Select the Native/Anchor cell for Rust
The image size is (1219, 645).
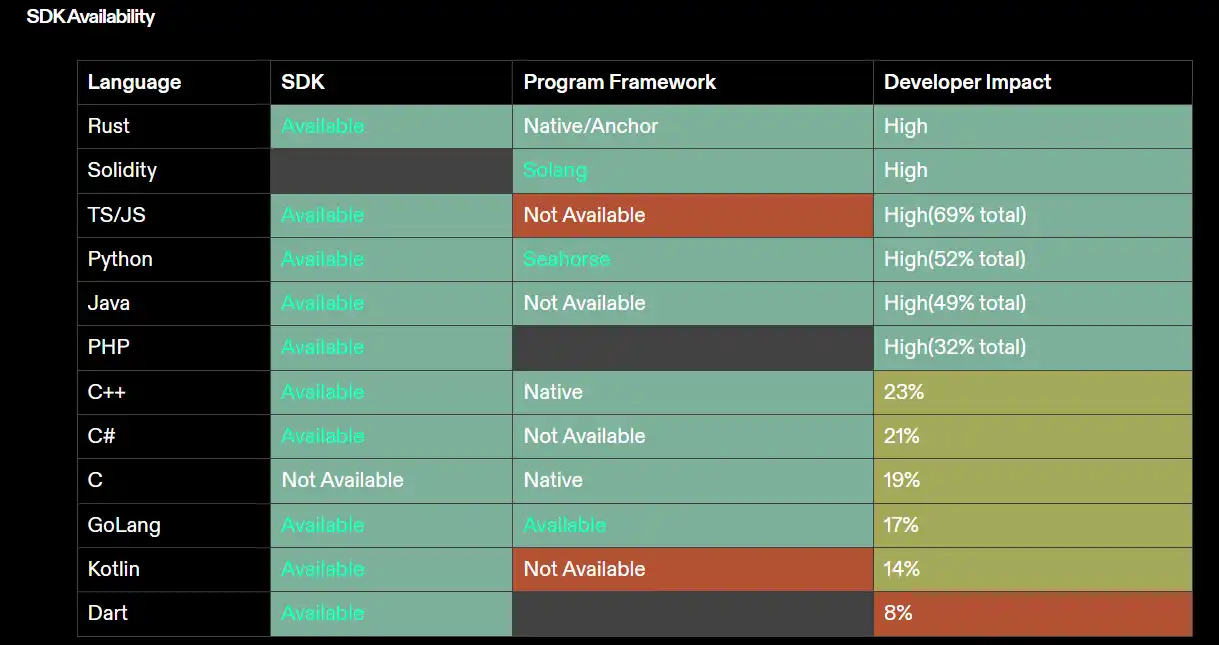(590, 127)
